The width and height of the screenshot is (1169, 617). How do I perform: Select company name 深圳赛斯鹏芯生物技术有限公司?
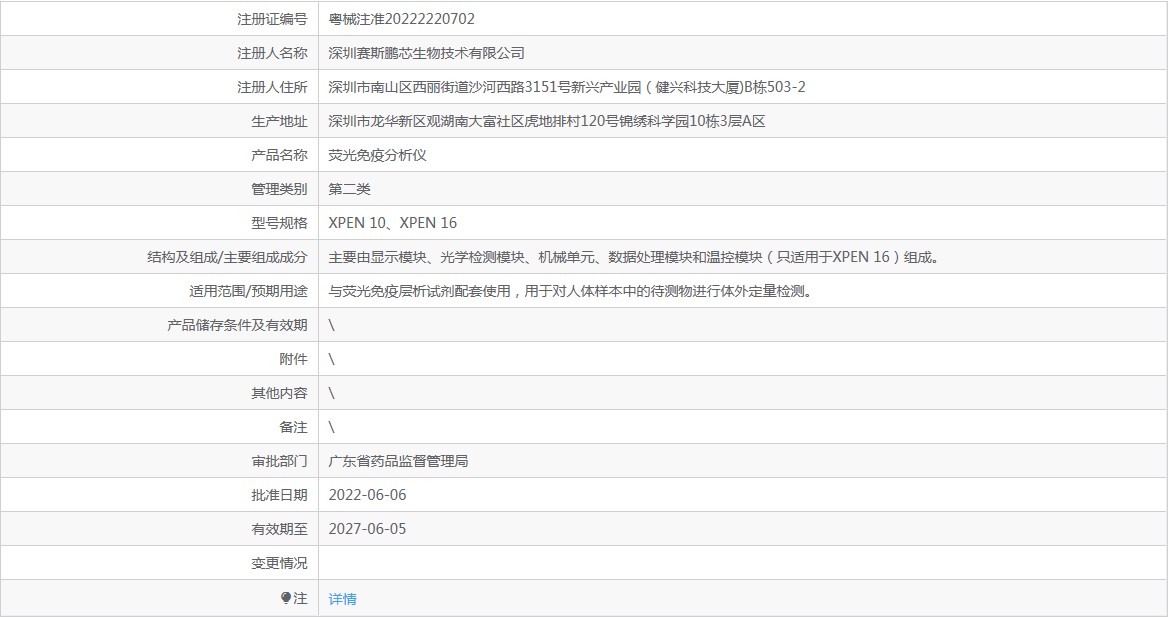[x=426, y=53]
